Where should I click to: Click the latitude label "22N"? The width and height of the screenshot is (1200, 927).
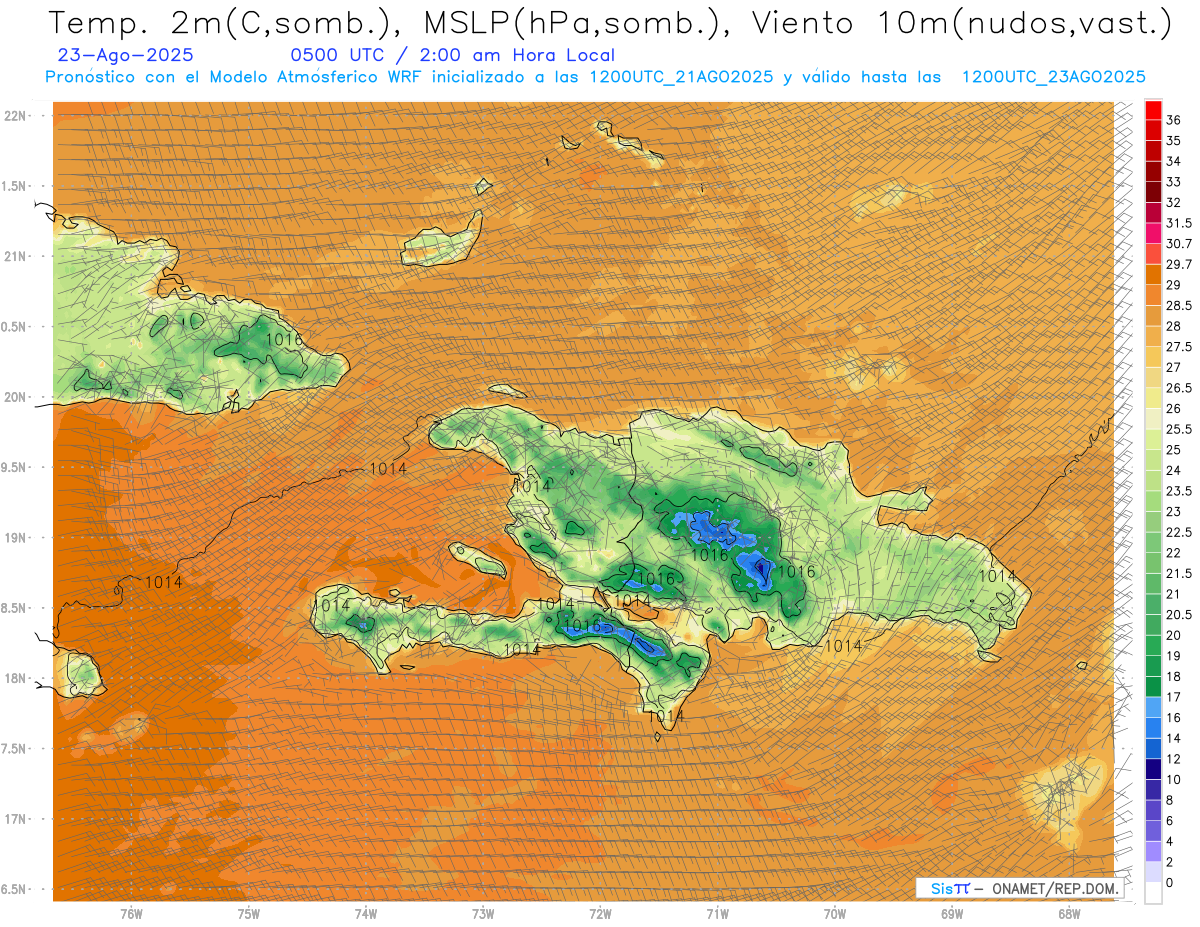click(15, 116)
